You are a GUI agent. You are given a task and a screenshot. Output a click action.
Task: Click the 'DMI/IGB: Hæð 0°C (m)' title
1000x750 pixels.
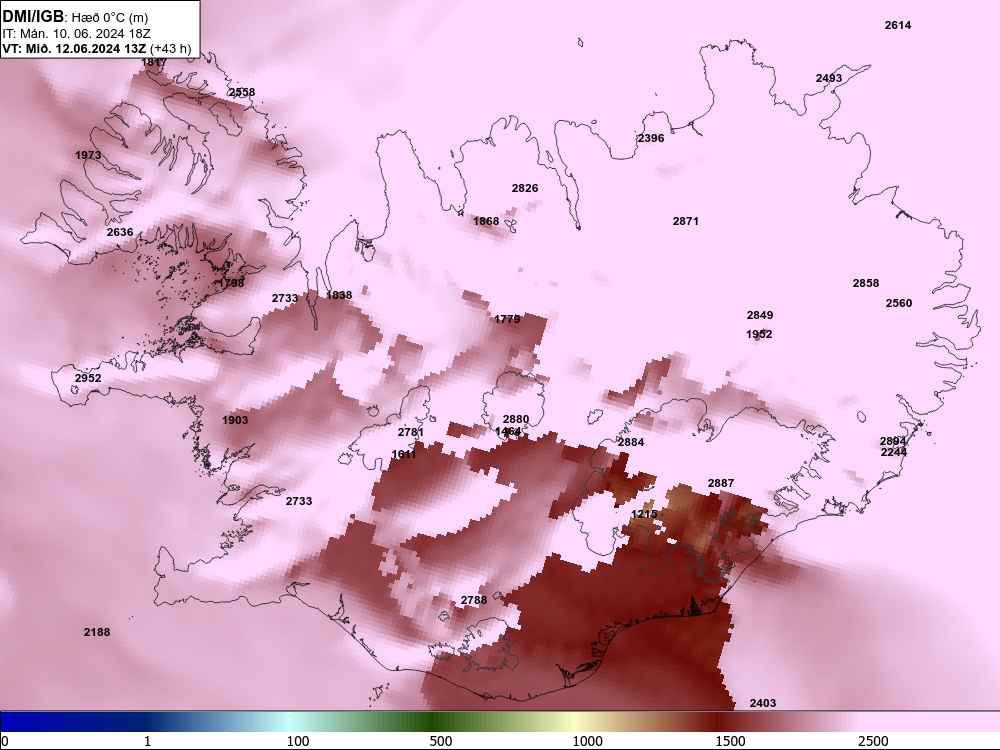pyautogui.click(x=75, y=17)
